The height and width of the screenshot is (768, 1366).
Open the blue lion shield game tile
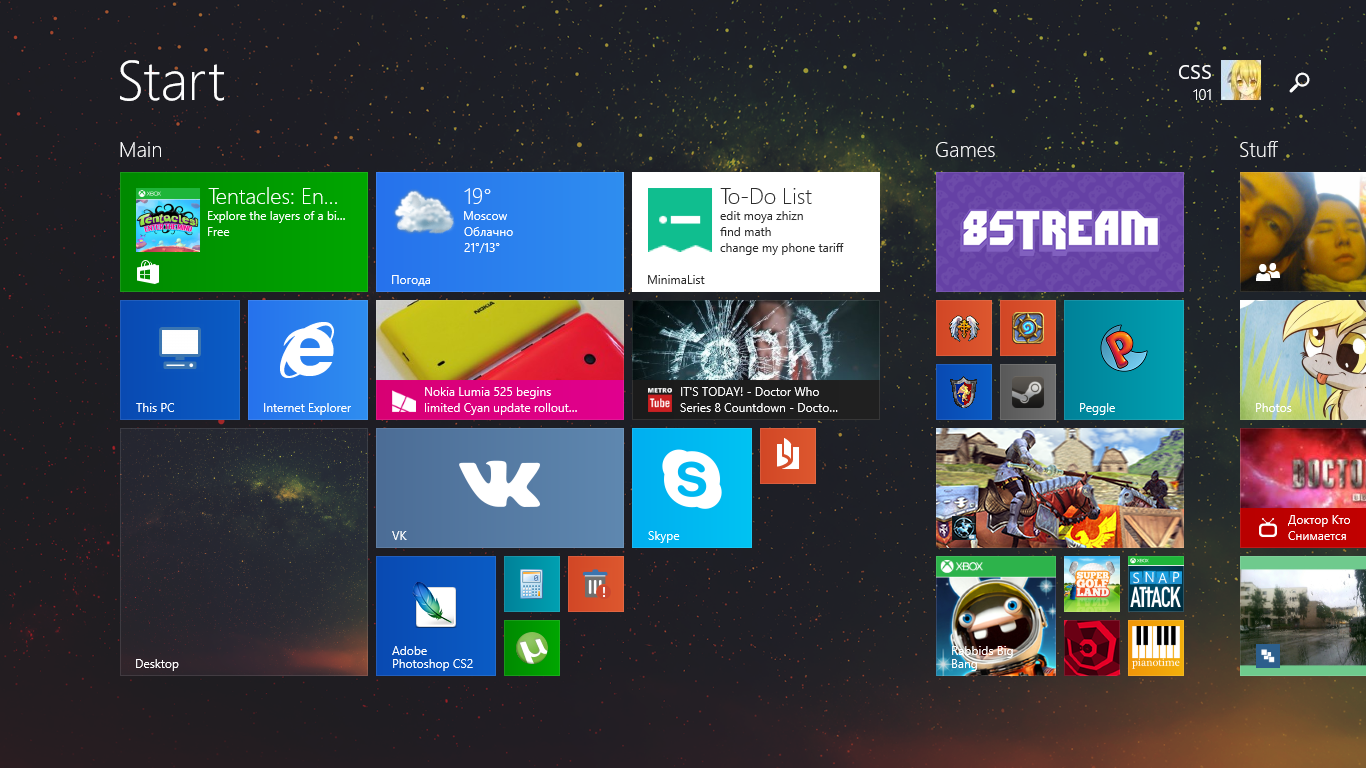[964, 392]
